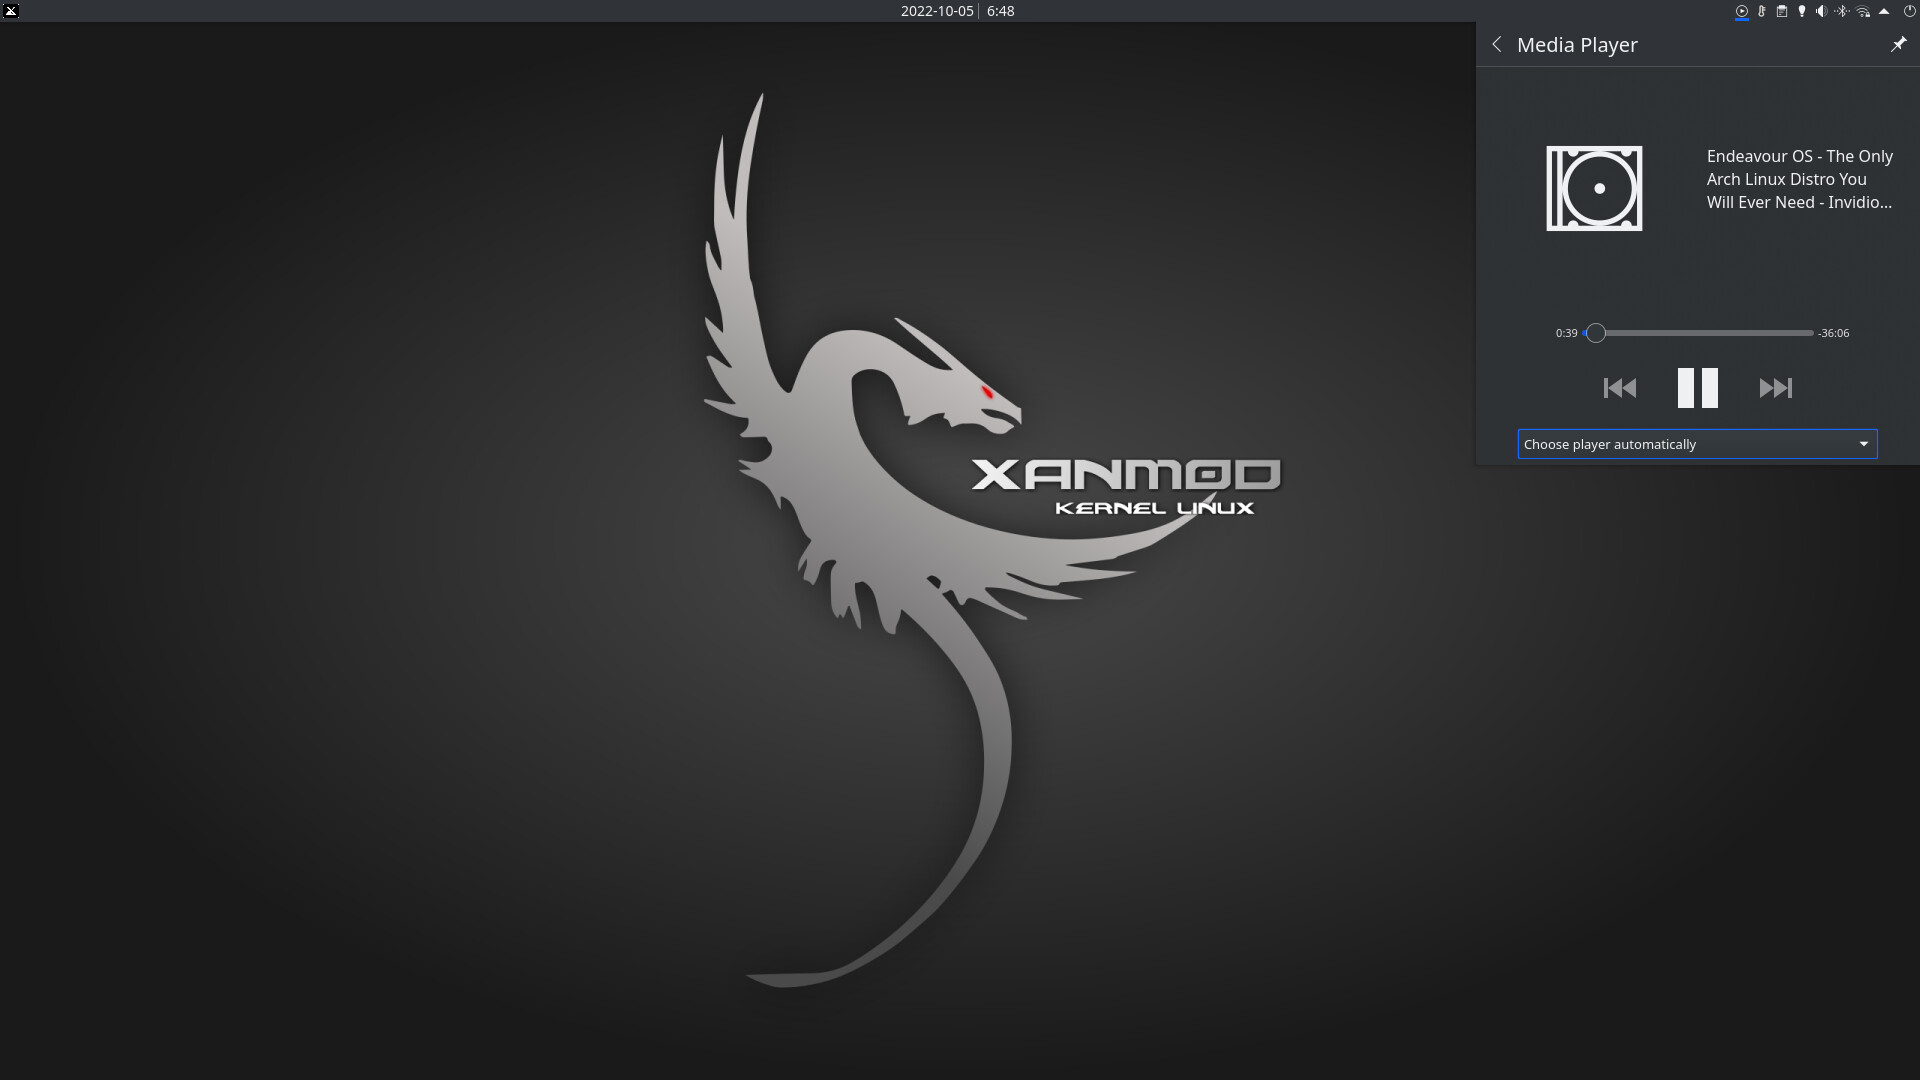Expand hidden system tray icons arrow
1920x1080 pixels.
pos(1884,11)
